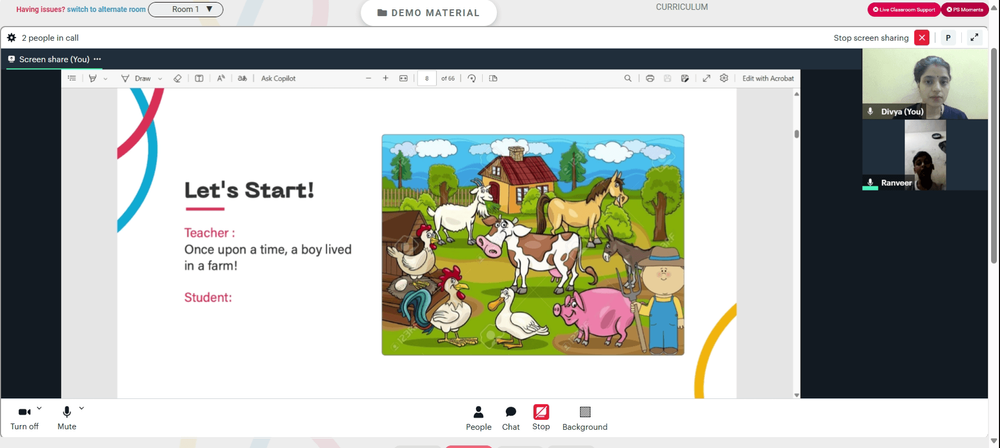This screenshot has height=448, width=1000.
Task: Choose the Erase tool in PDF toolbar
Action: point(178,78)
